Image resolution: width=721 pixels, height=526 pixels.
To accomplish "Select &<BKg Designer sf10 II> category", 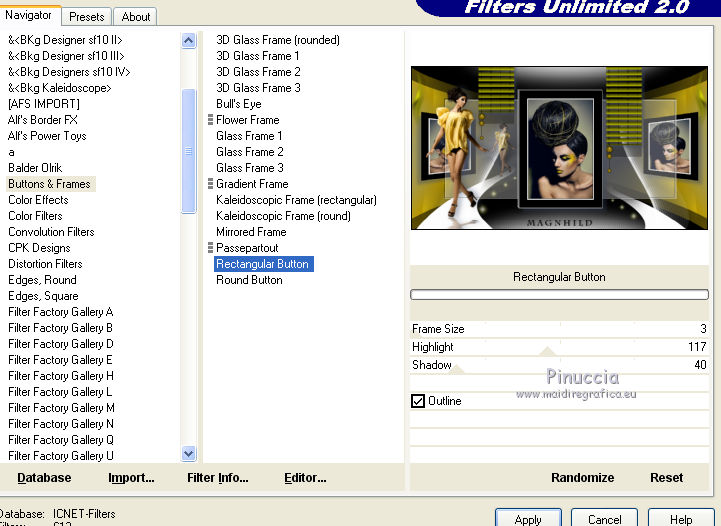I will point(65,40).
